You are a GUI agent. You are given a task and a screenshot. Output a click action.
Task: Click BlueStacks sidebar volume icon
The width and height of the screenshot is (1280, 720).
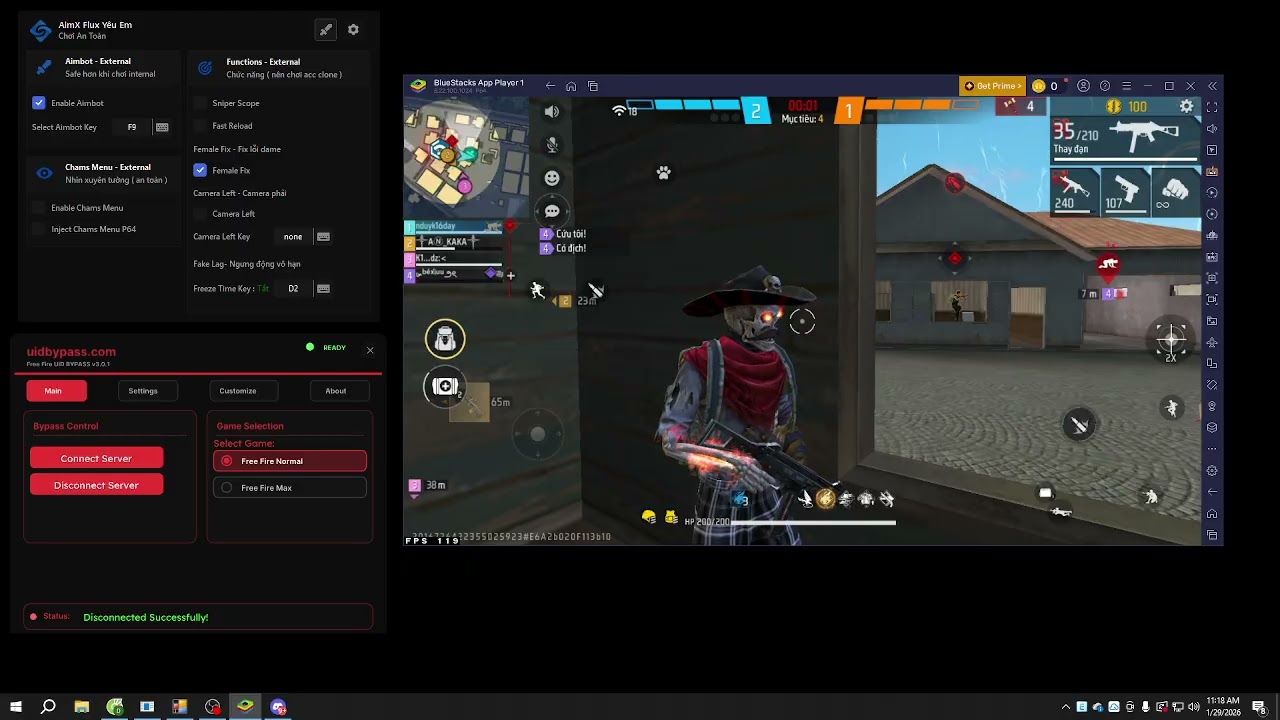coord(1212,128)
